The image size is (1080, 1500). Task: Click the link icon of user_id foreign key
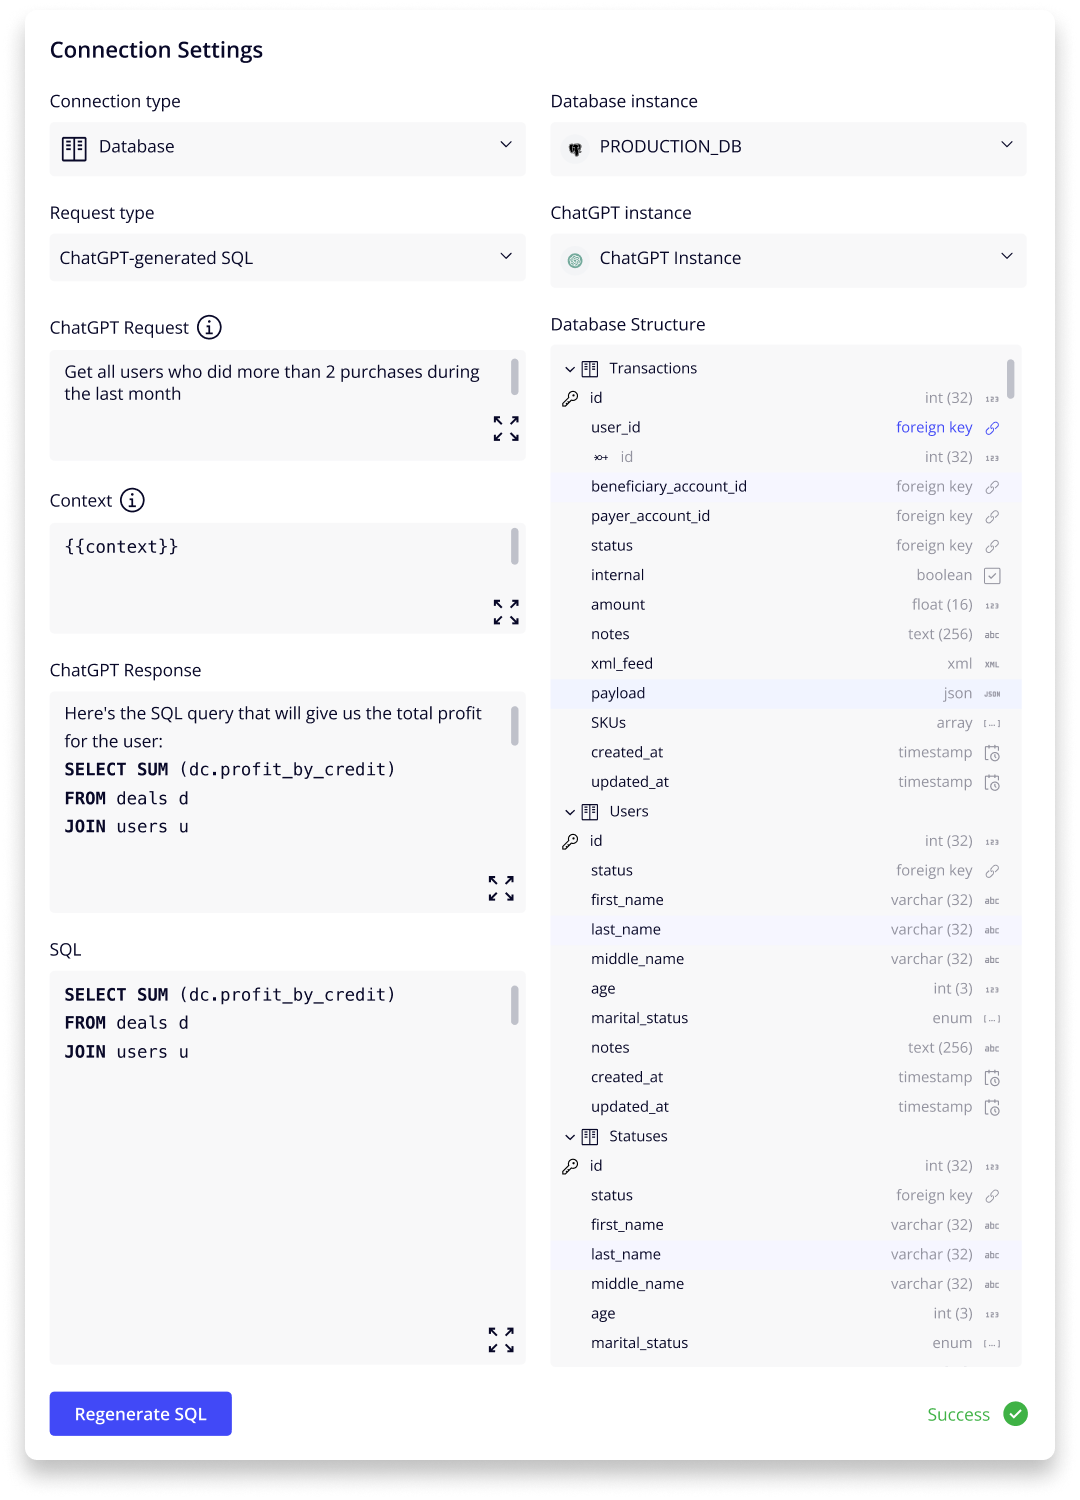(x=992, y=428)
